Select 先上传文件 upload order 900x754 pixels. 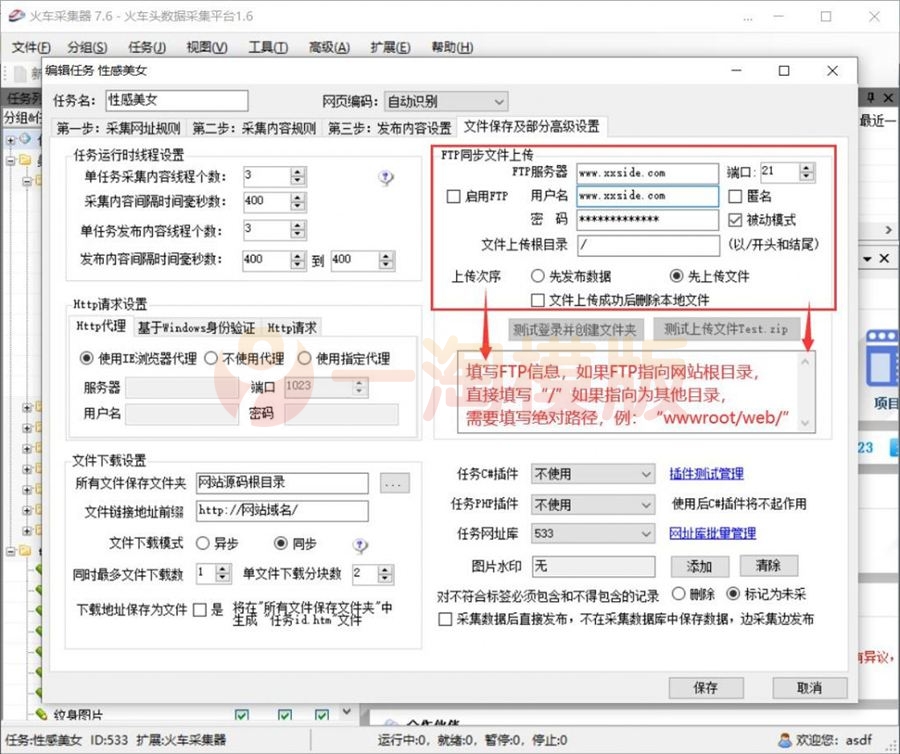coord(676,276)
